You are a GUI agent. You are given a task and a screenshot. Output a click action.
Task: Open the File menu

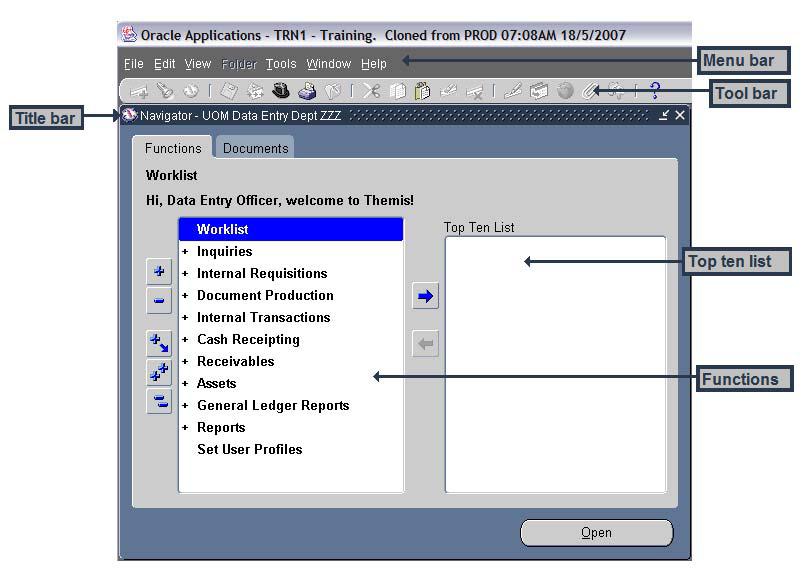[133, 64]
